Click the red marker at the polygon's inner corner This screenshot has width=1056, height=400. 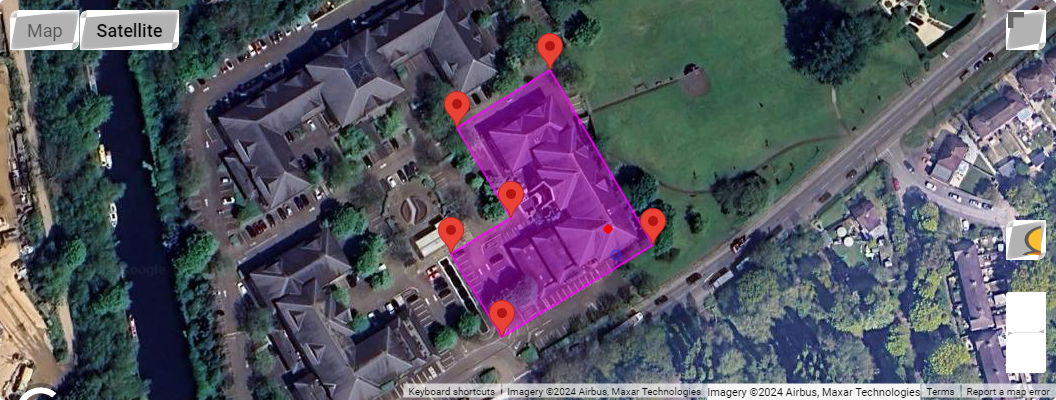tap(511, 199)
